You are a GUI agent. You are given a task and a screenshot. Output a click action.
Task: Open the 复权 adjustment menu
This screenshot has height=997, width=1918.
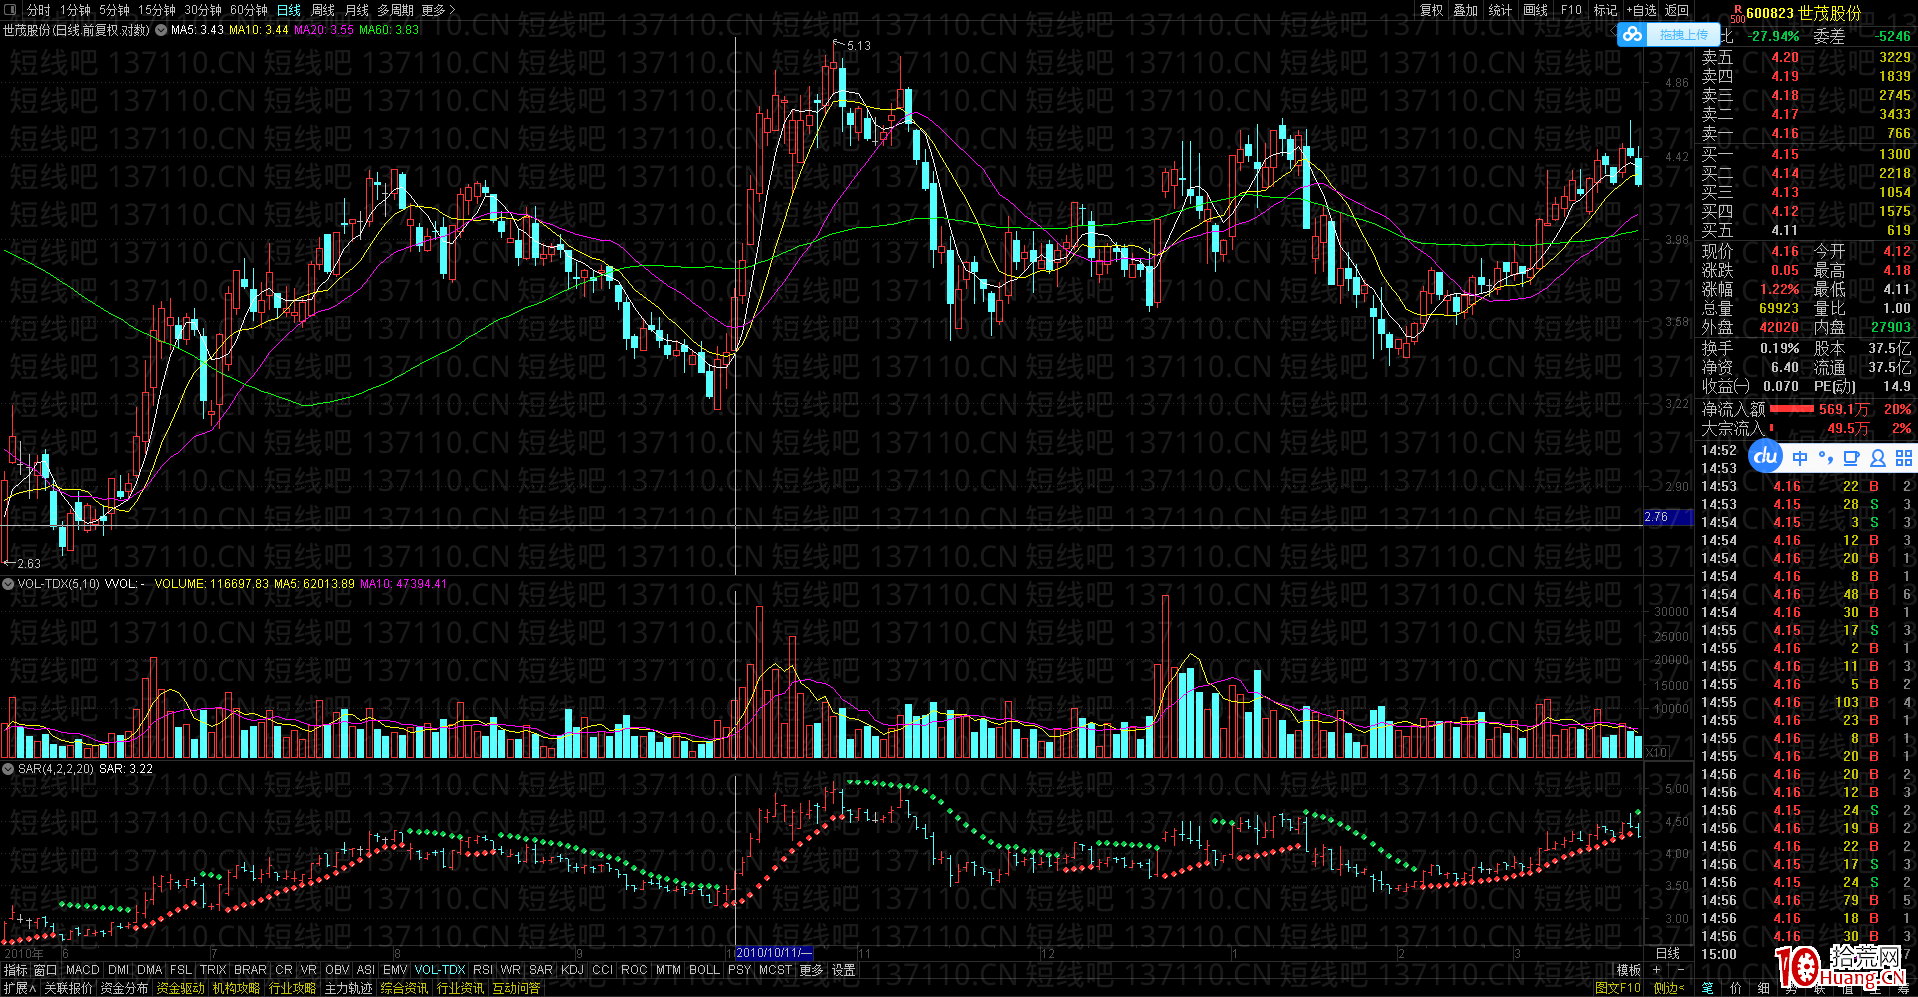coord(1432,10)
